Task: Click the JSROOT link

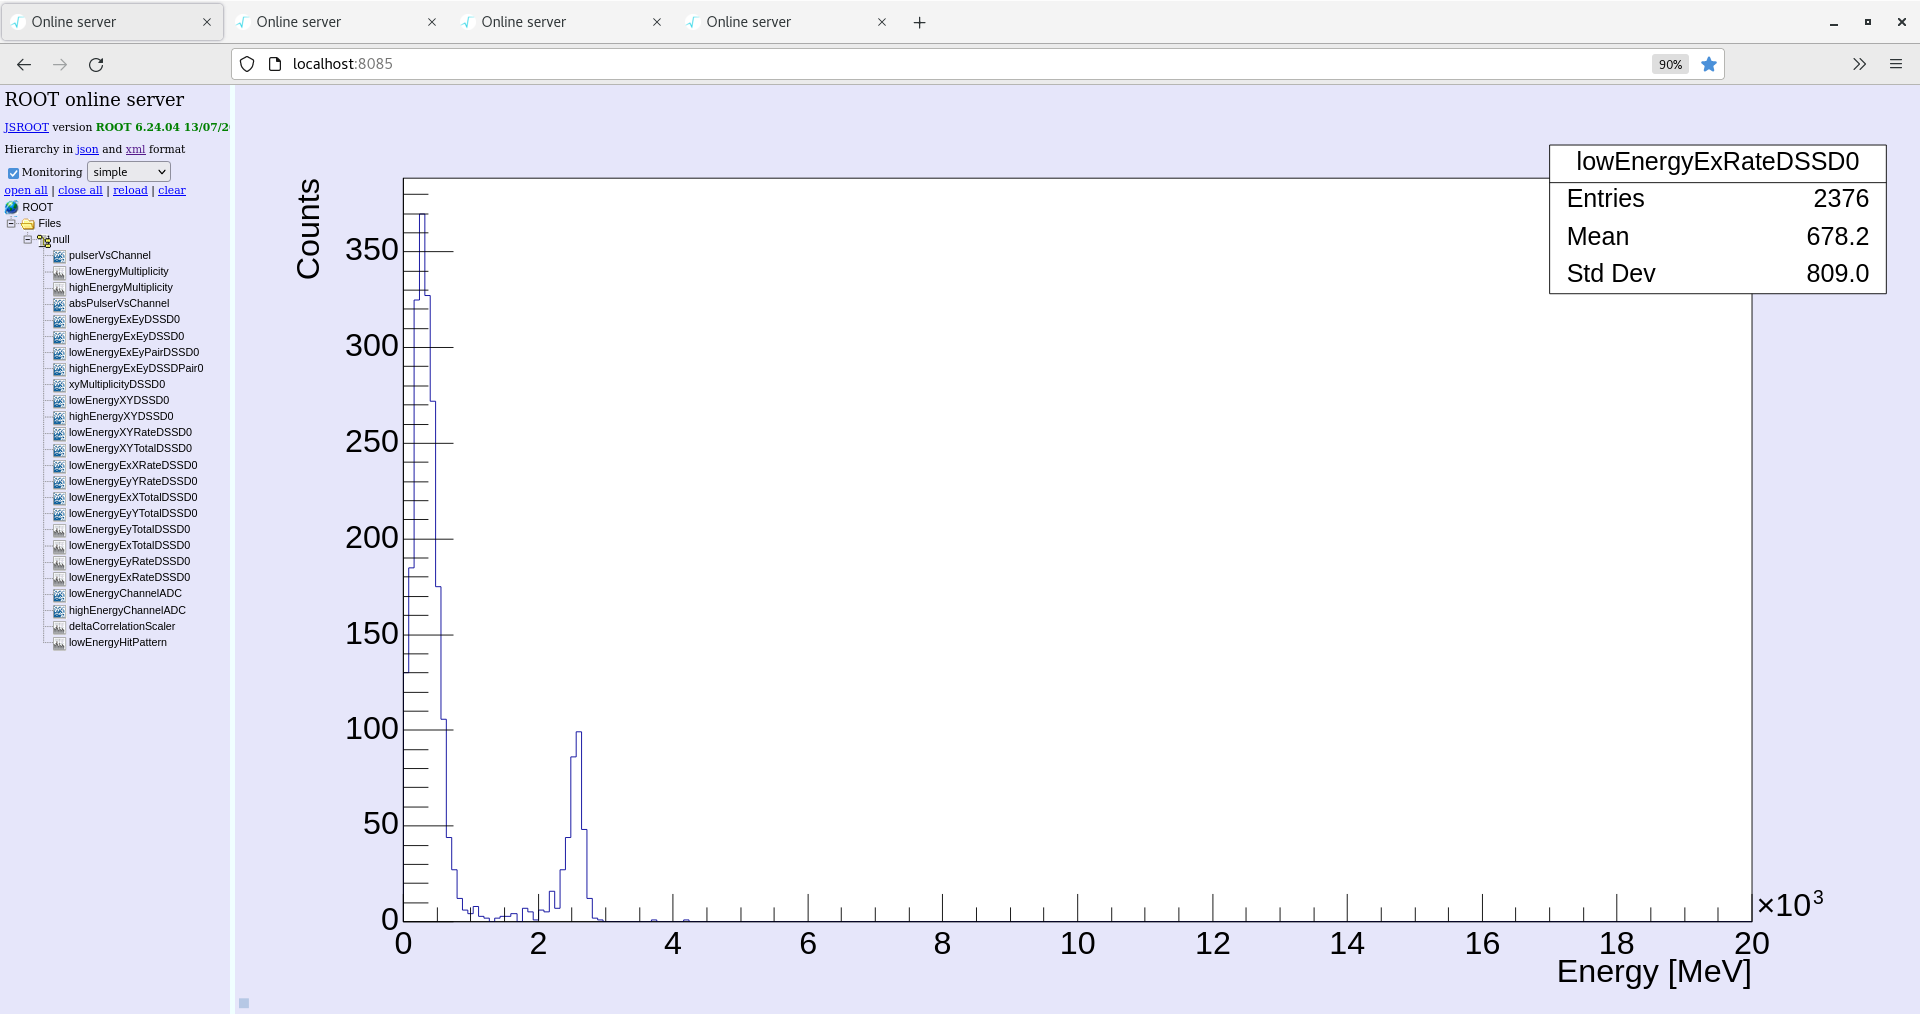Action: pos(26,127)
